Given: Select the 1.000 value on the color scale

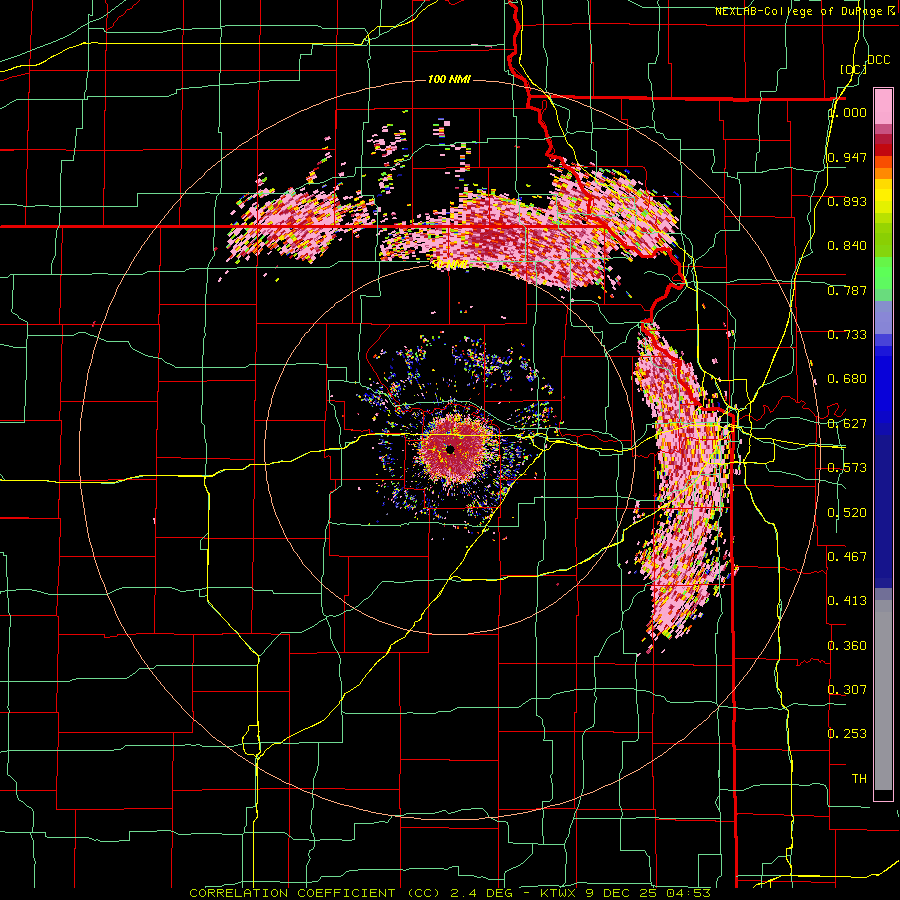Looking at the screenshot, I should pos(847,112).
